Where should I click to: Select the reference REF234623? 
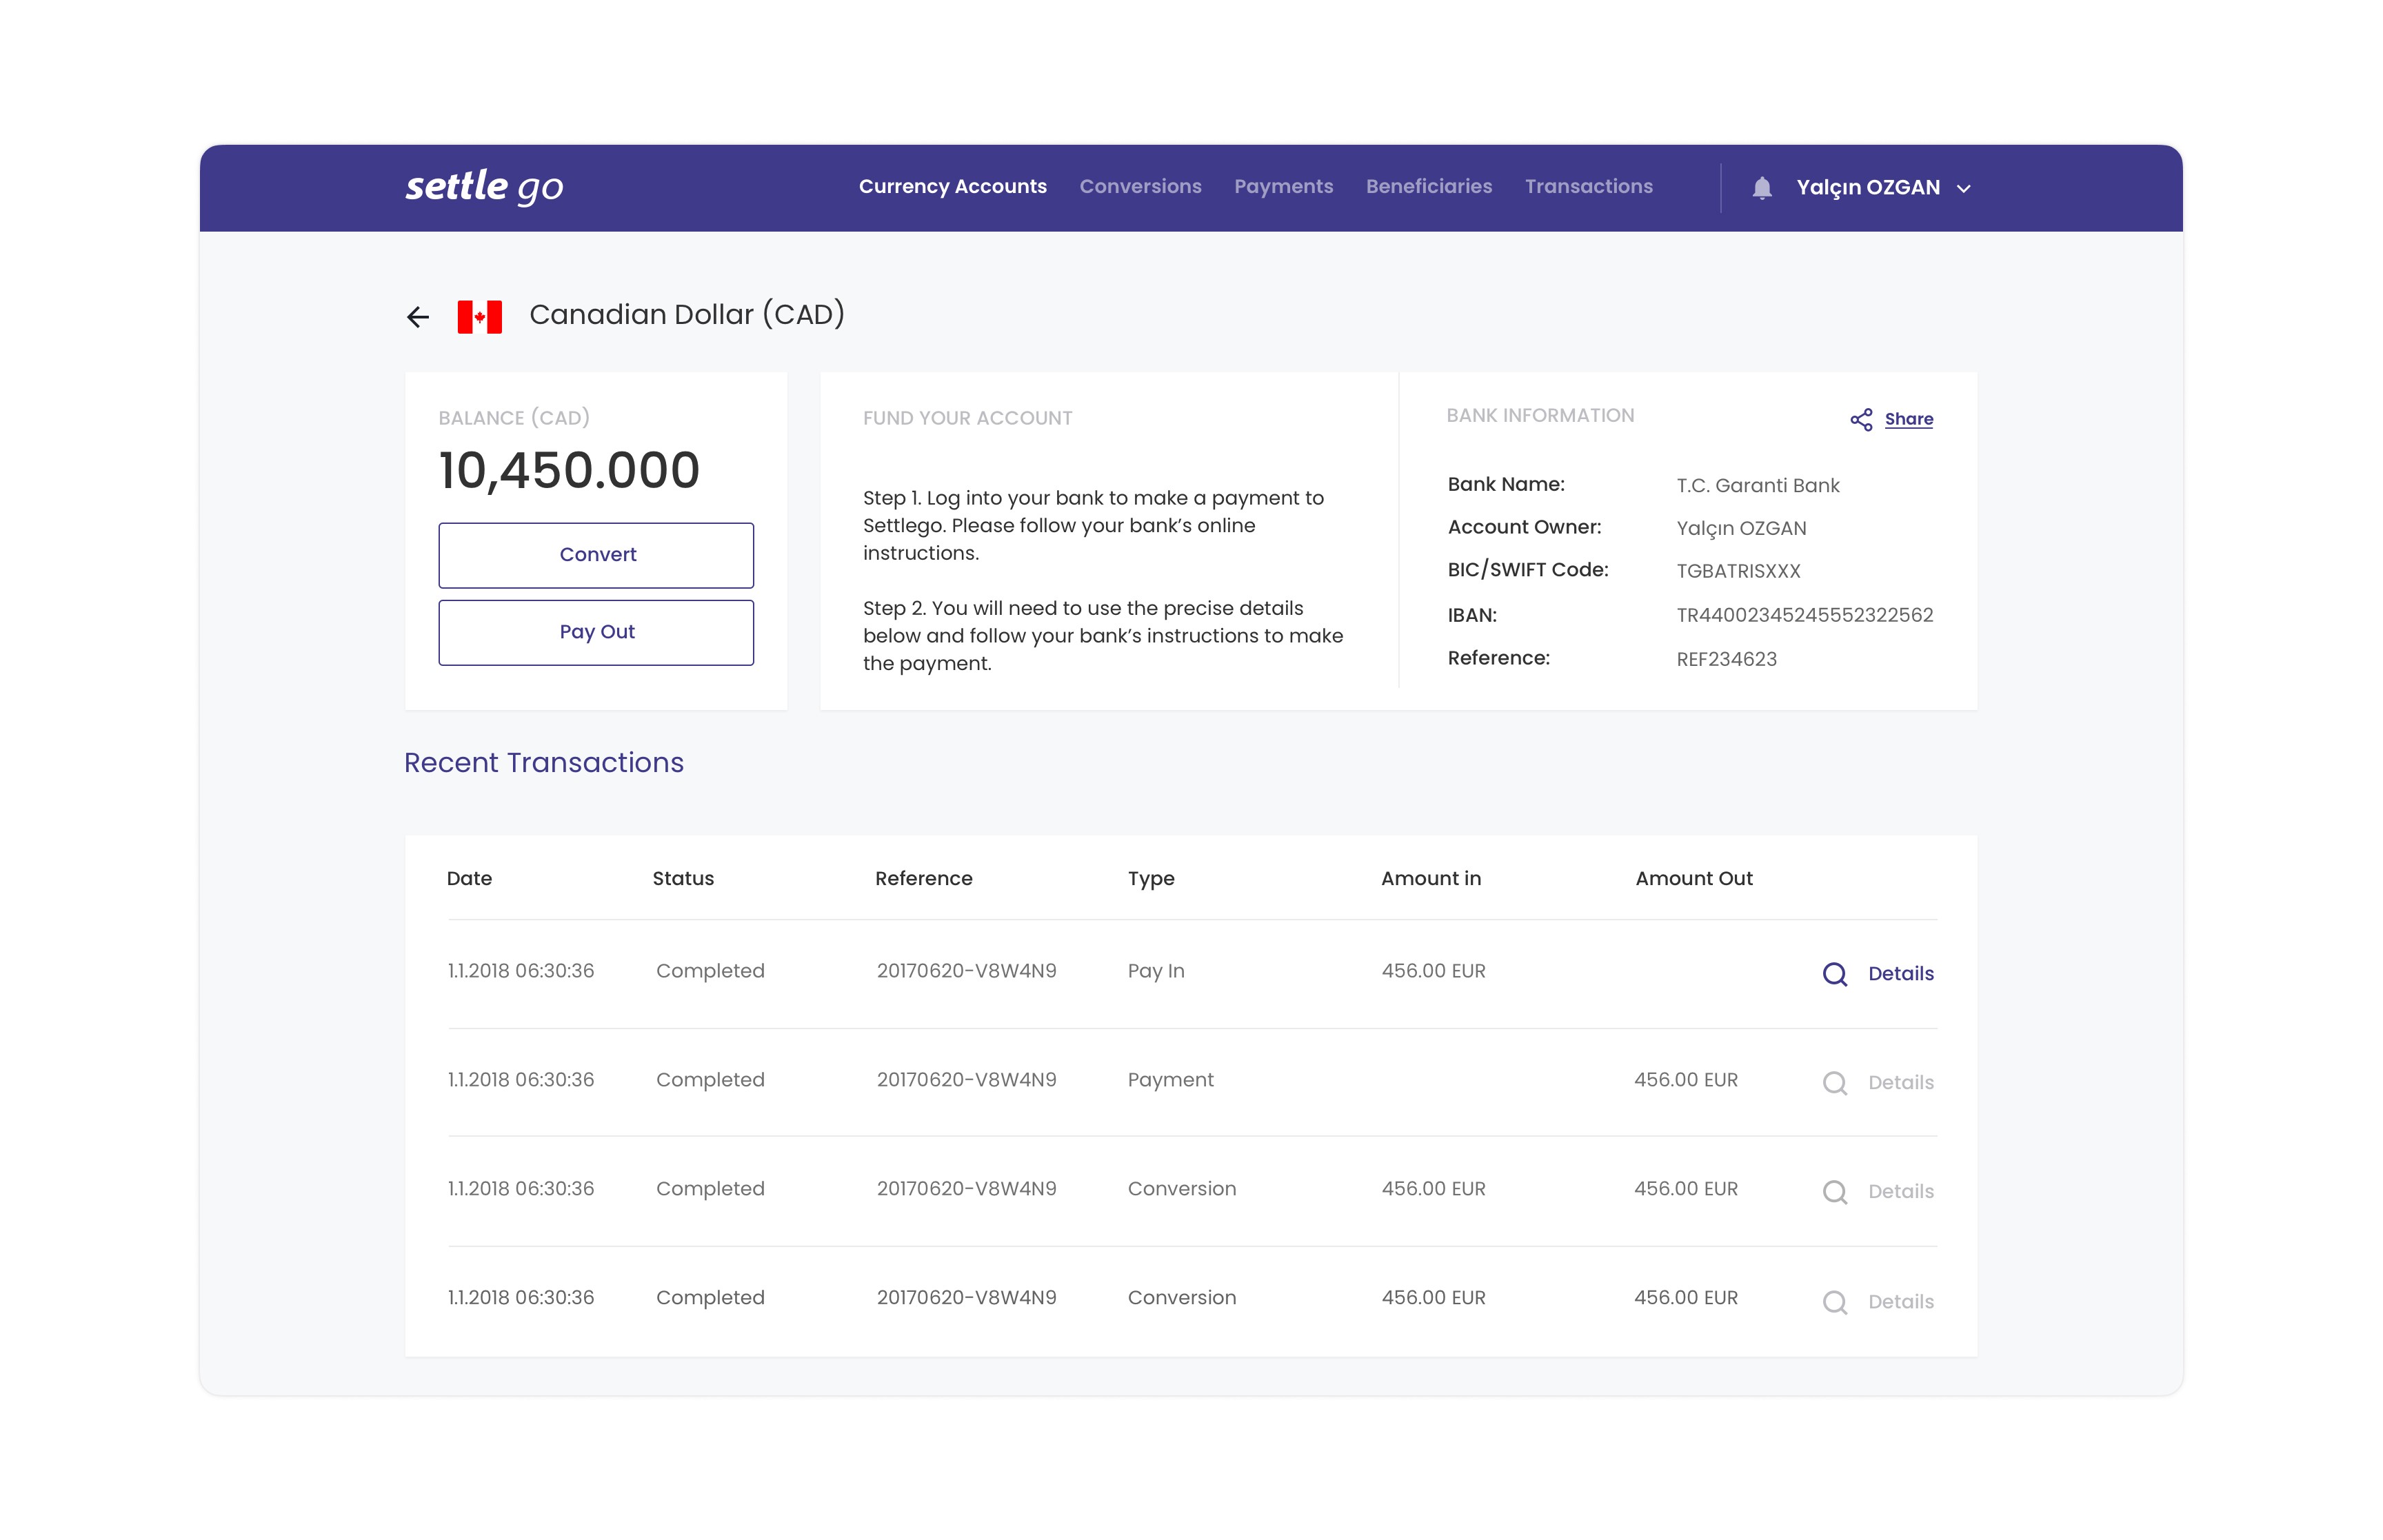click(1726, 660)
